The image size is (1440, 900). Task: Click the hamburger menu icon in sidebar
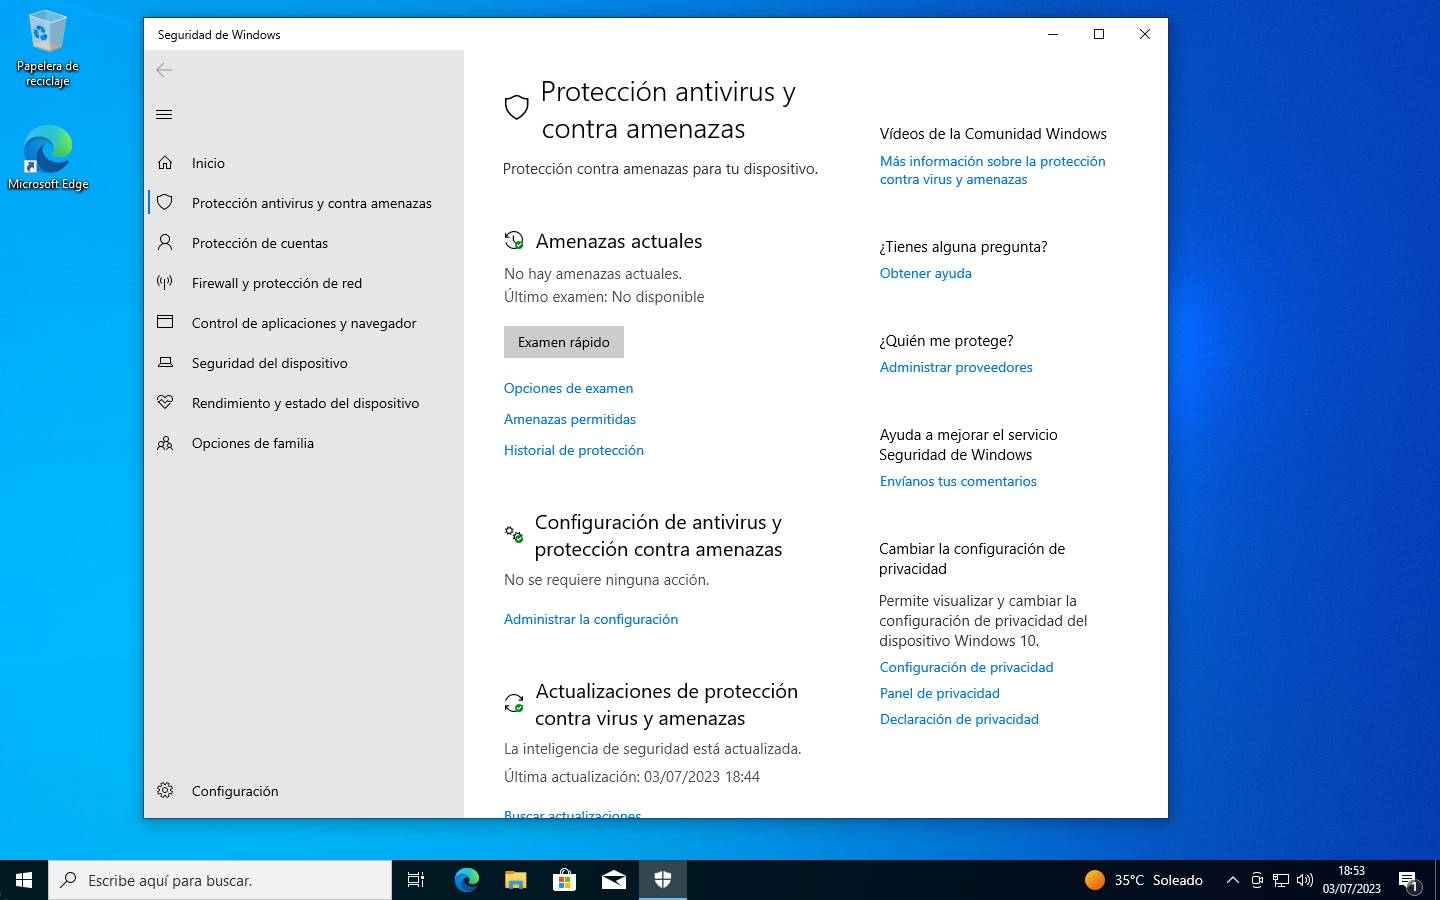[165, 115]
